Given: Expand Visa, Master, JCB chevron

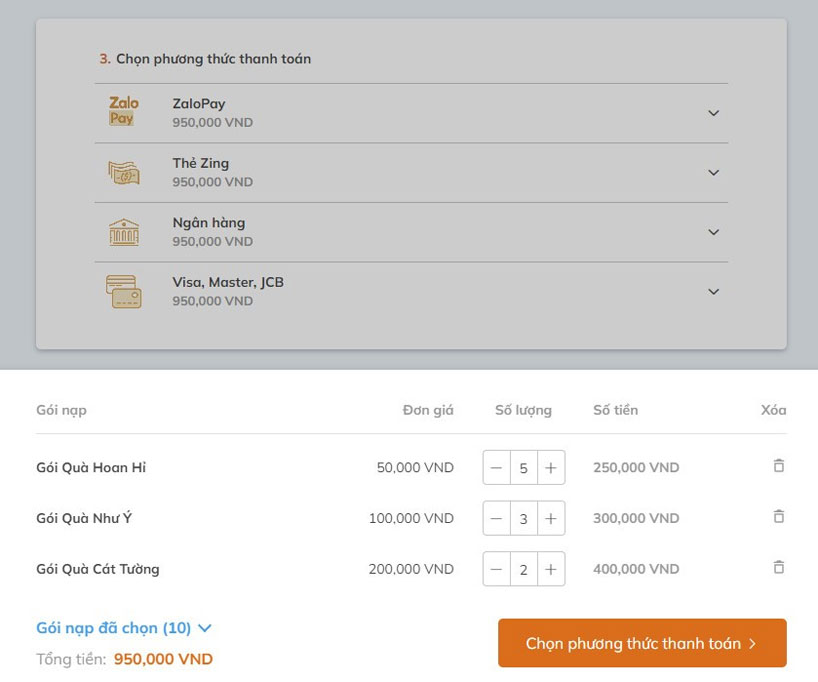Looking at the screenshot, I should pyautogui.click(x=713, y=292).
